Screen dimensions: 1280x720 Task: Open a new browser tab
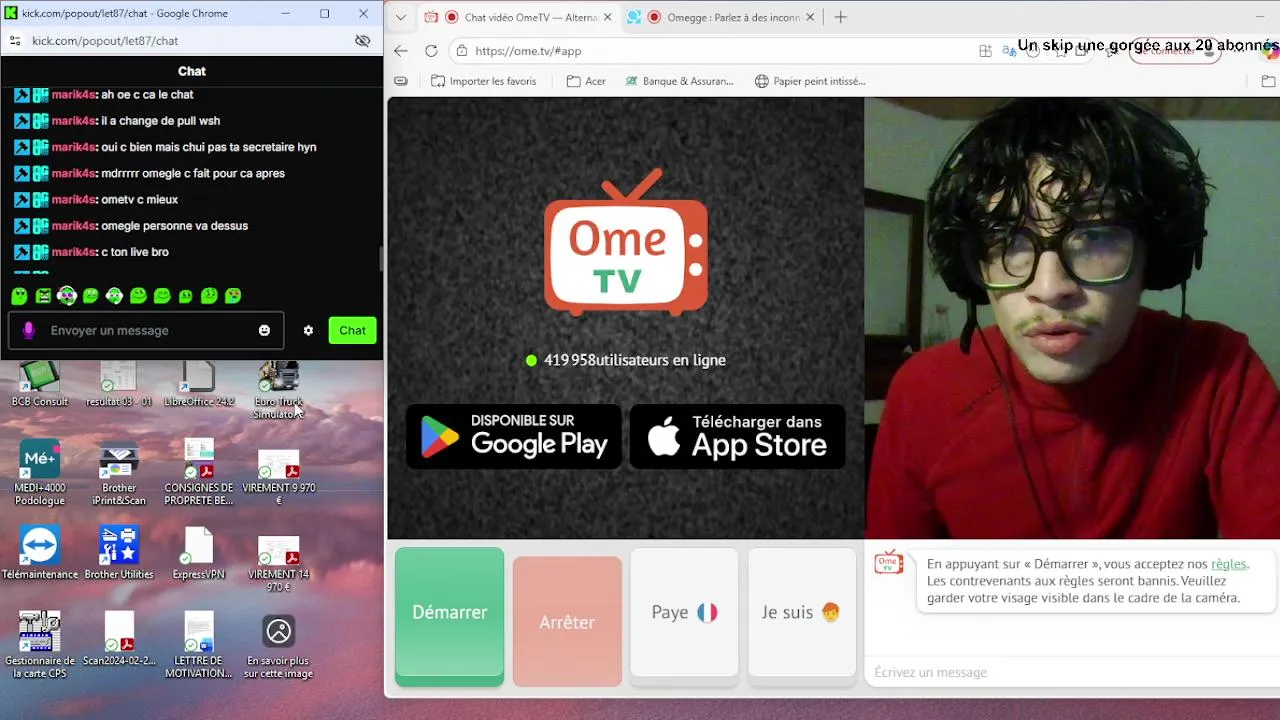pos(841,17)
